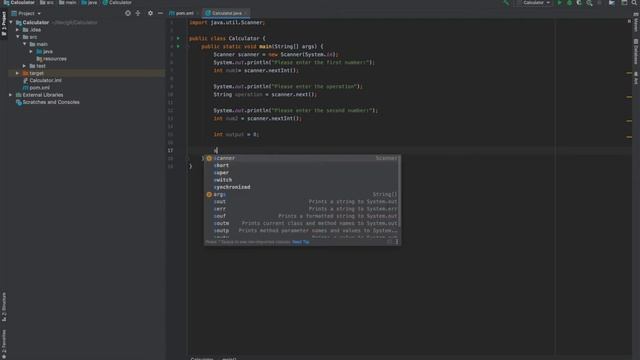Open the Database tool window stripe
The image size is (640, 360).
tap(636, 52)
